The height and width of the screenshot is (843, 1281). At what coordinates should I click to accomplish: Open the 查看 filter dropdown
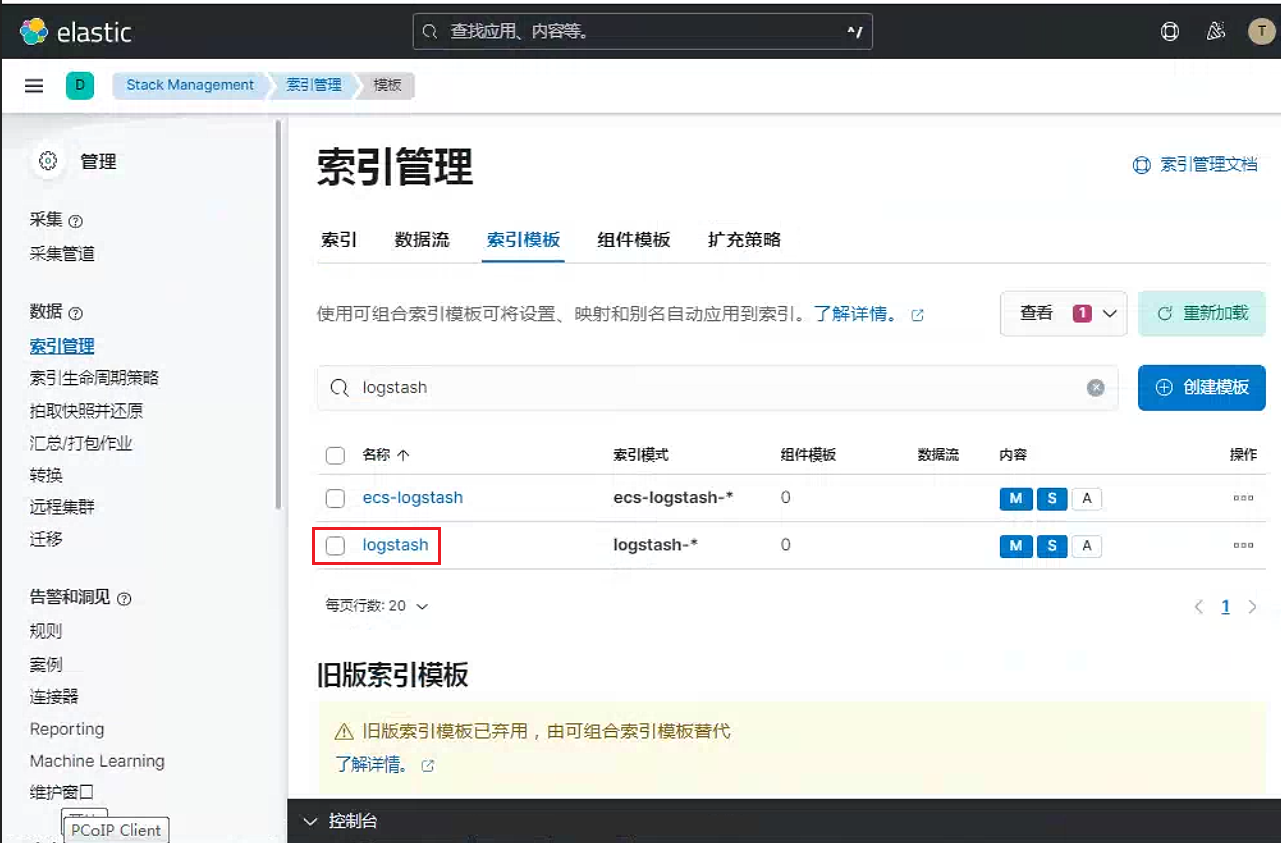[1064, 314]
